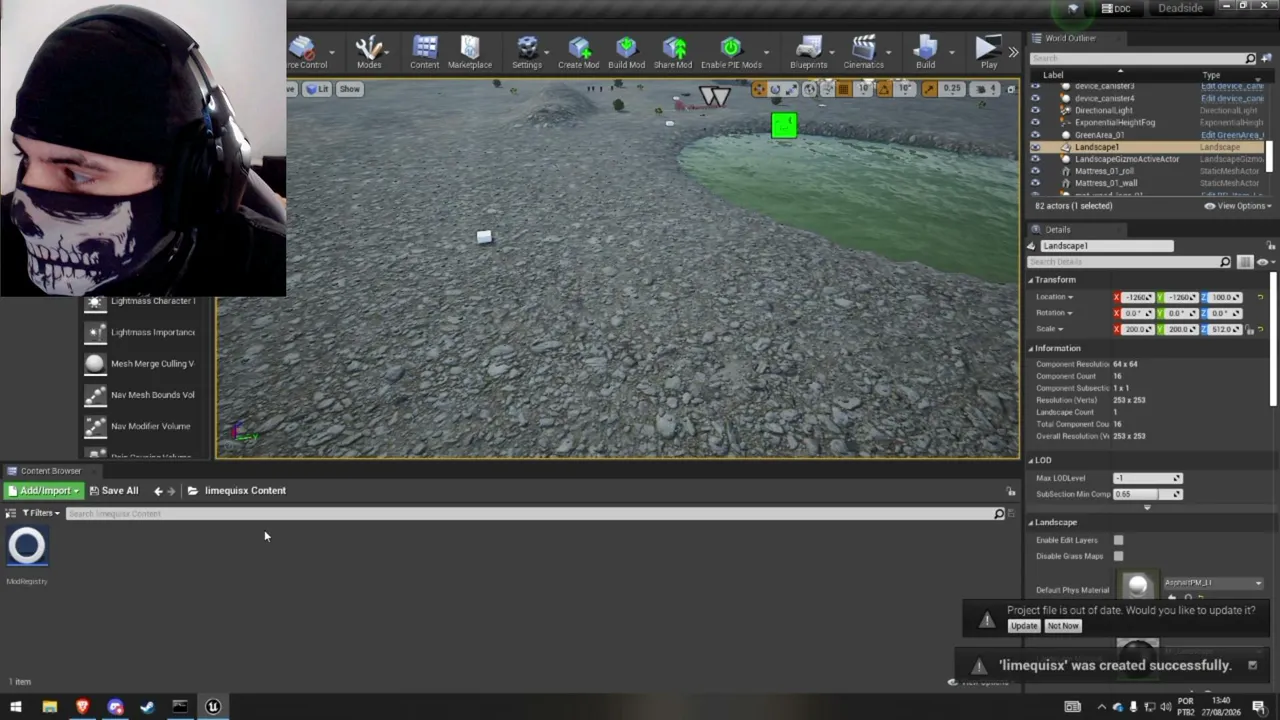1280x720 pixels.
Task: Toggle visibility of ExponentialHeightFog actor
Action: point(1035,122)
